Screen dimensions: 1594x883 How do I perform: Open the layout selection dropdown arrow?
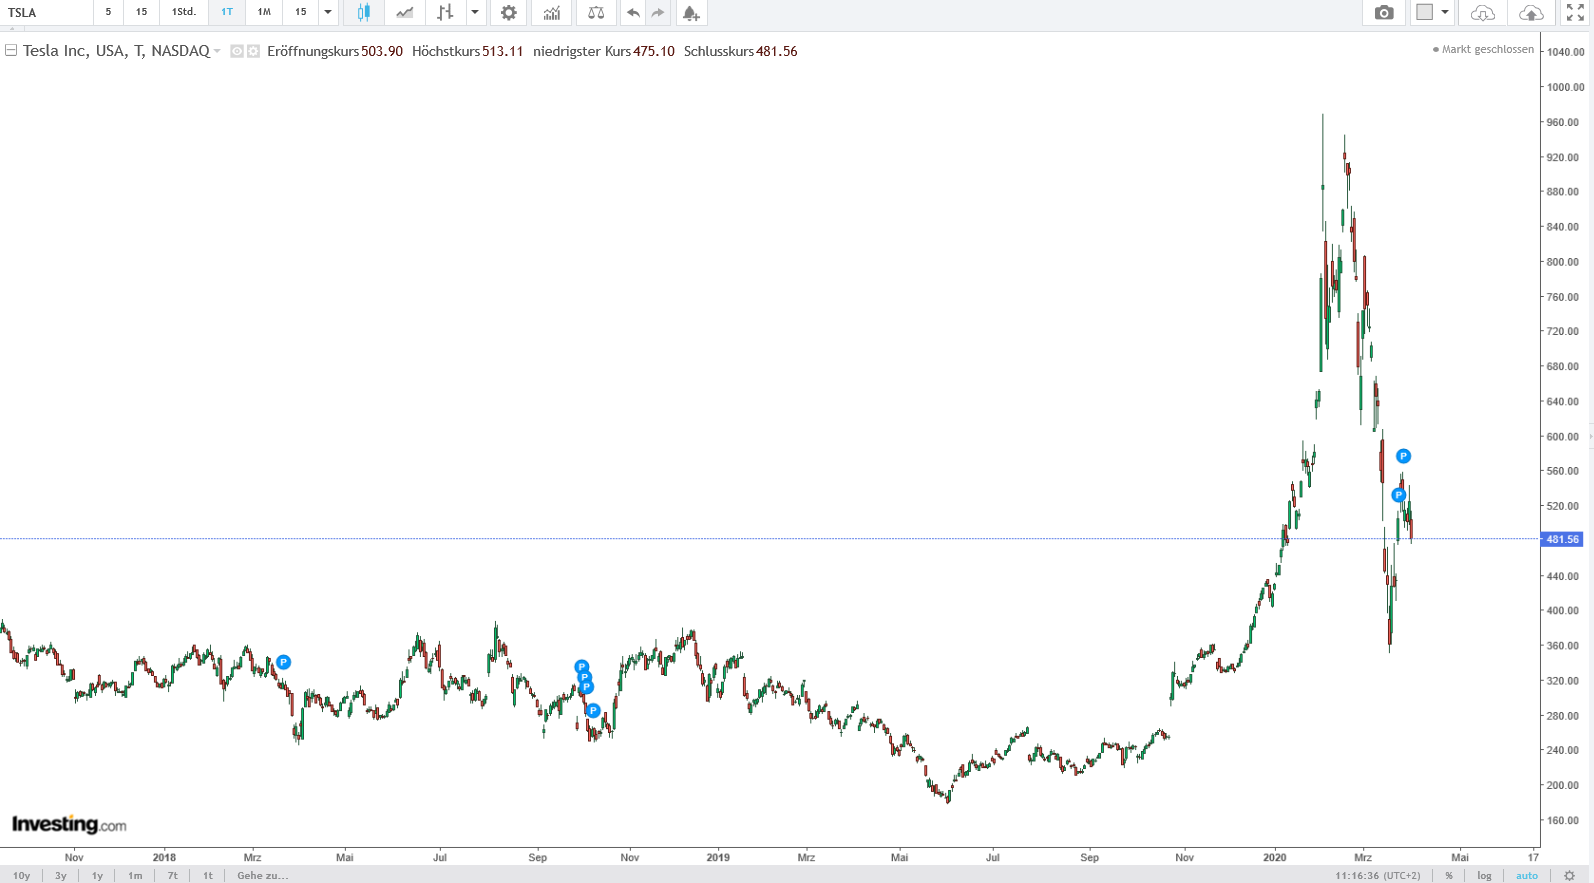[1445, 13]
